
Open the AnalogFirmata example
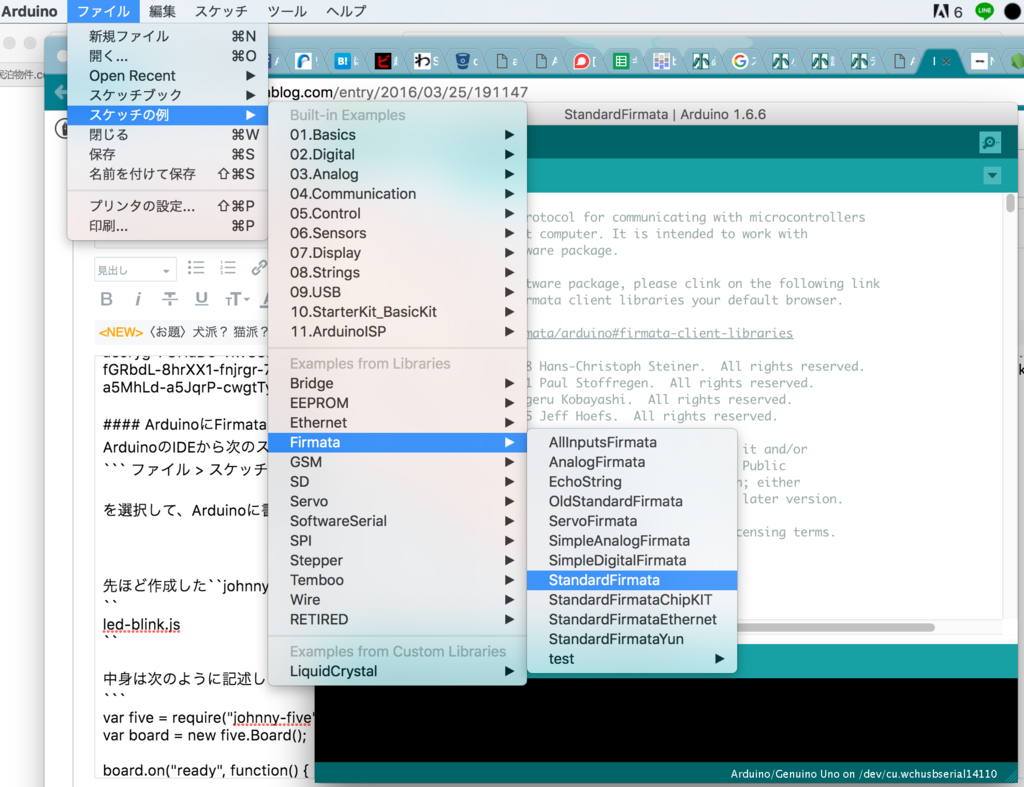632,462
